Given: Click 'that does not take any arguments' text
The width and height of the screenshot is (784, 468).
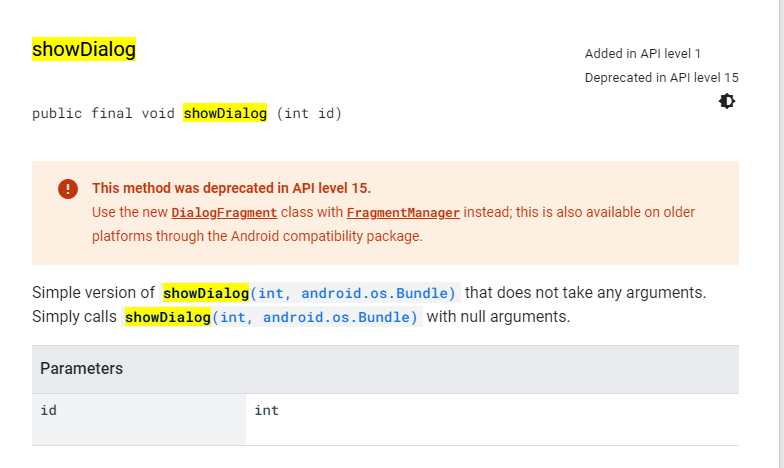Looking at the screenshot, I should coord(586,292).
